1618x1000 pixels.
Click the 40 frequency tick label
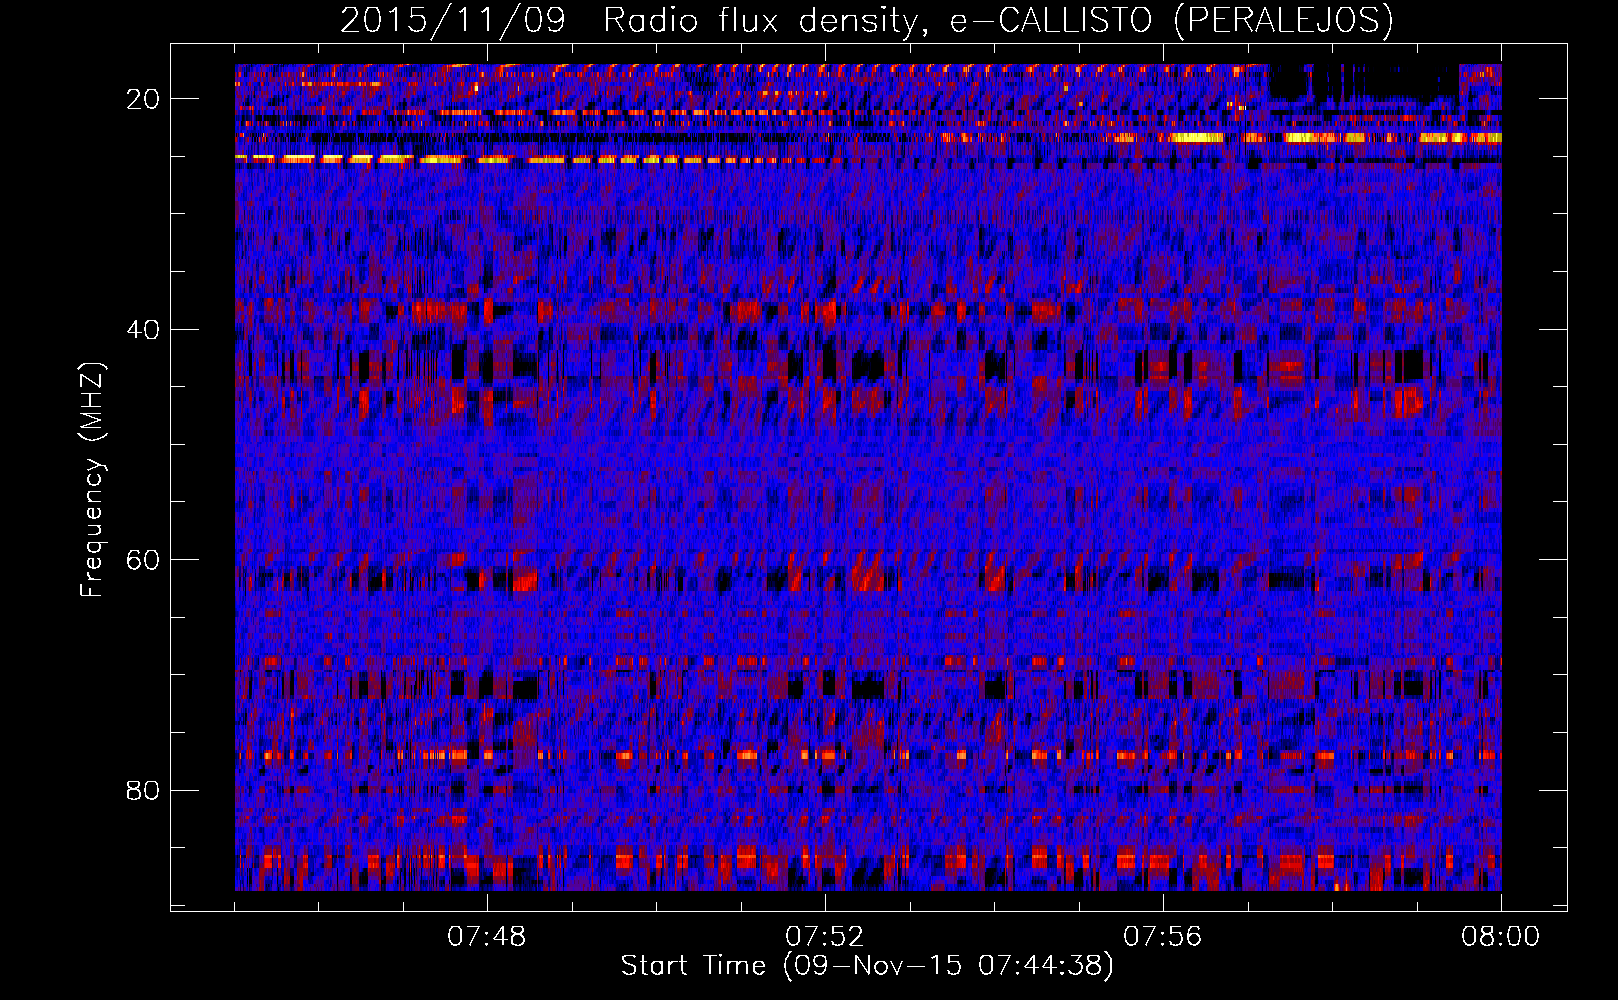(x=144, y=329)
